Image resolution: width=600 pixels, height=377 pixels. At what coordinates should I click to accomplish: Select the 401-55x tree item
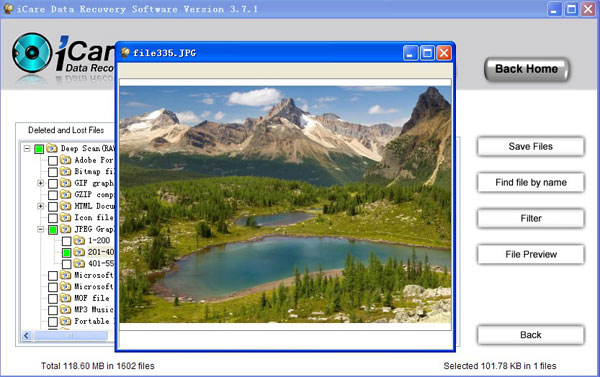coord(101,263)
